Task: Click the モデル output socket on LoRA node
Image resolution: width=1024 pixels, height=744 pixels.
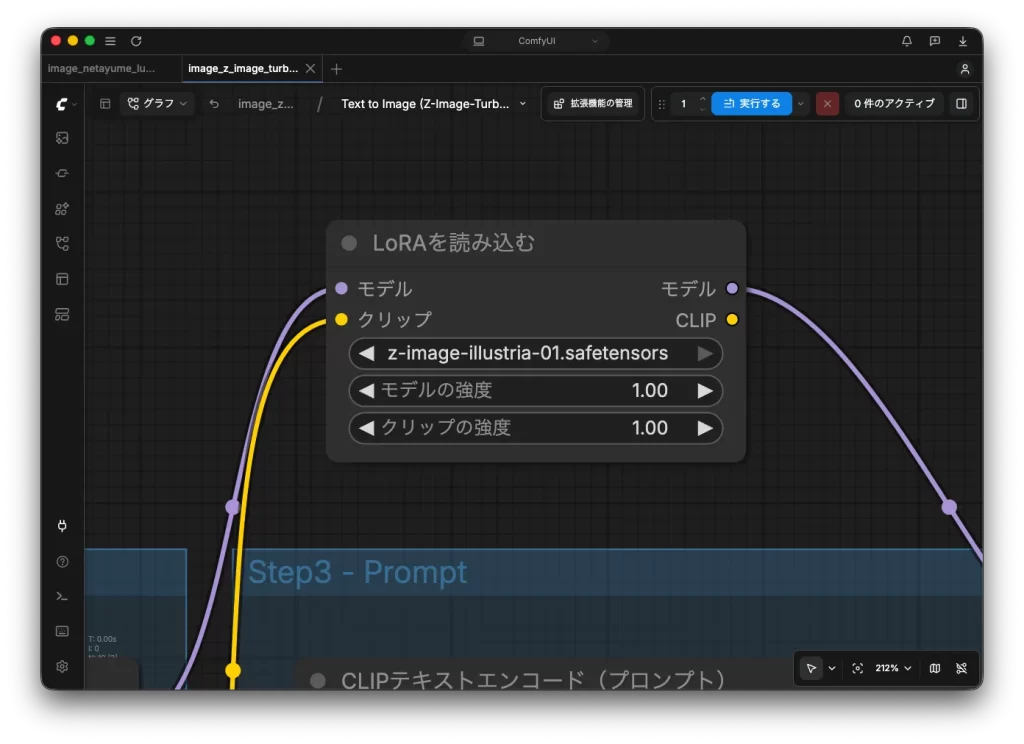Action: (732, 288)
